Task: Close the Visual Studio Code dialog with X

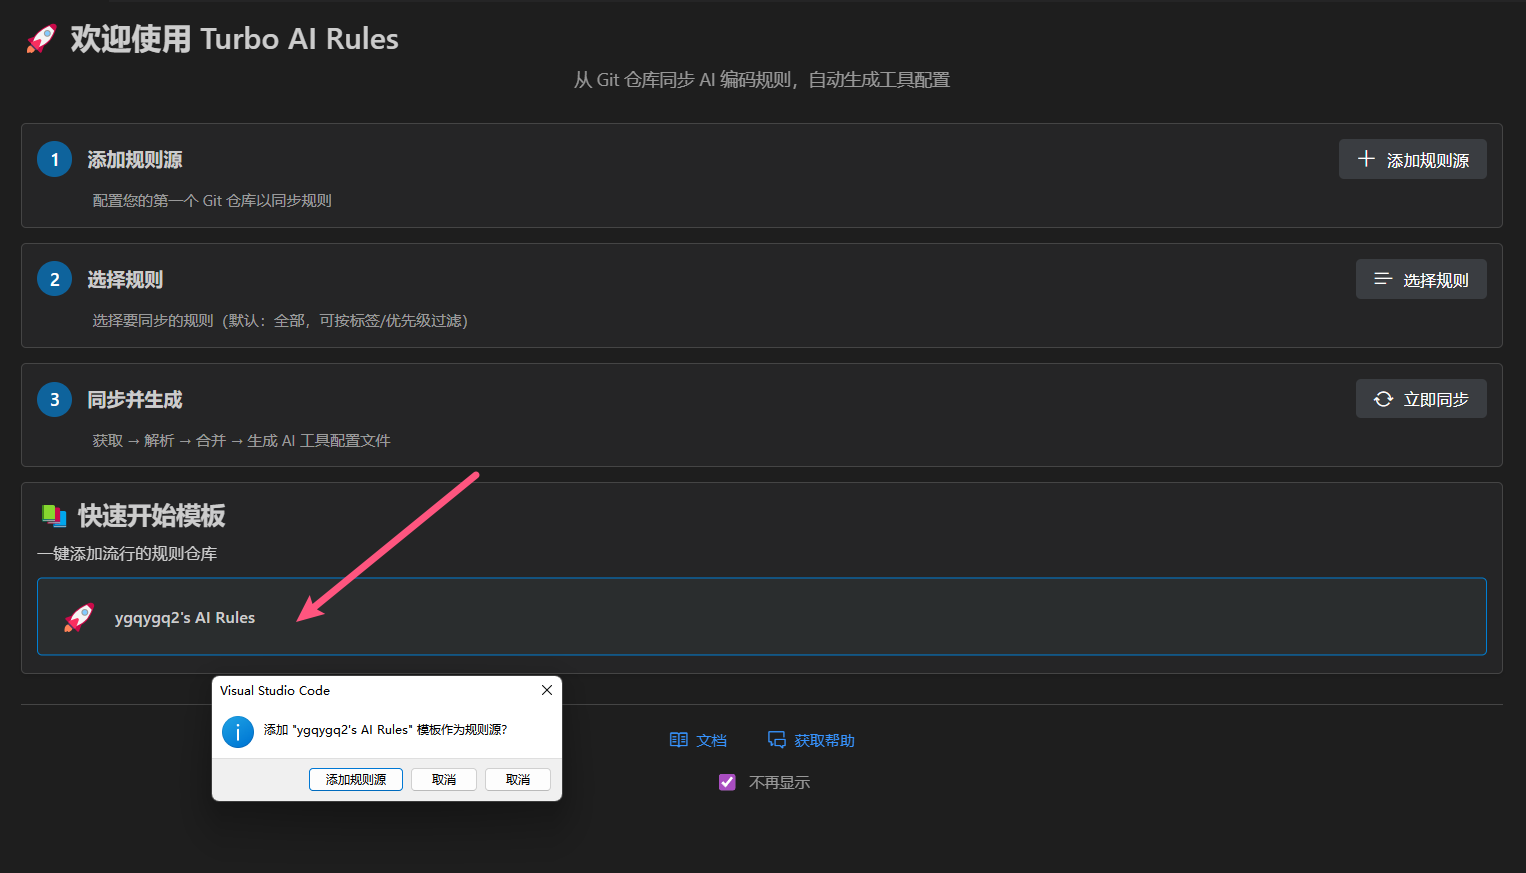Action: 546,690
